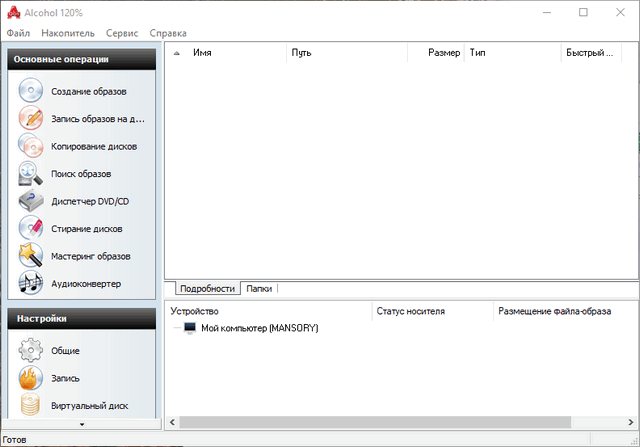Open Виртуальный диск settings icon
This screenshot has height=447, width=640.
click(31, 406)
